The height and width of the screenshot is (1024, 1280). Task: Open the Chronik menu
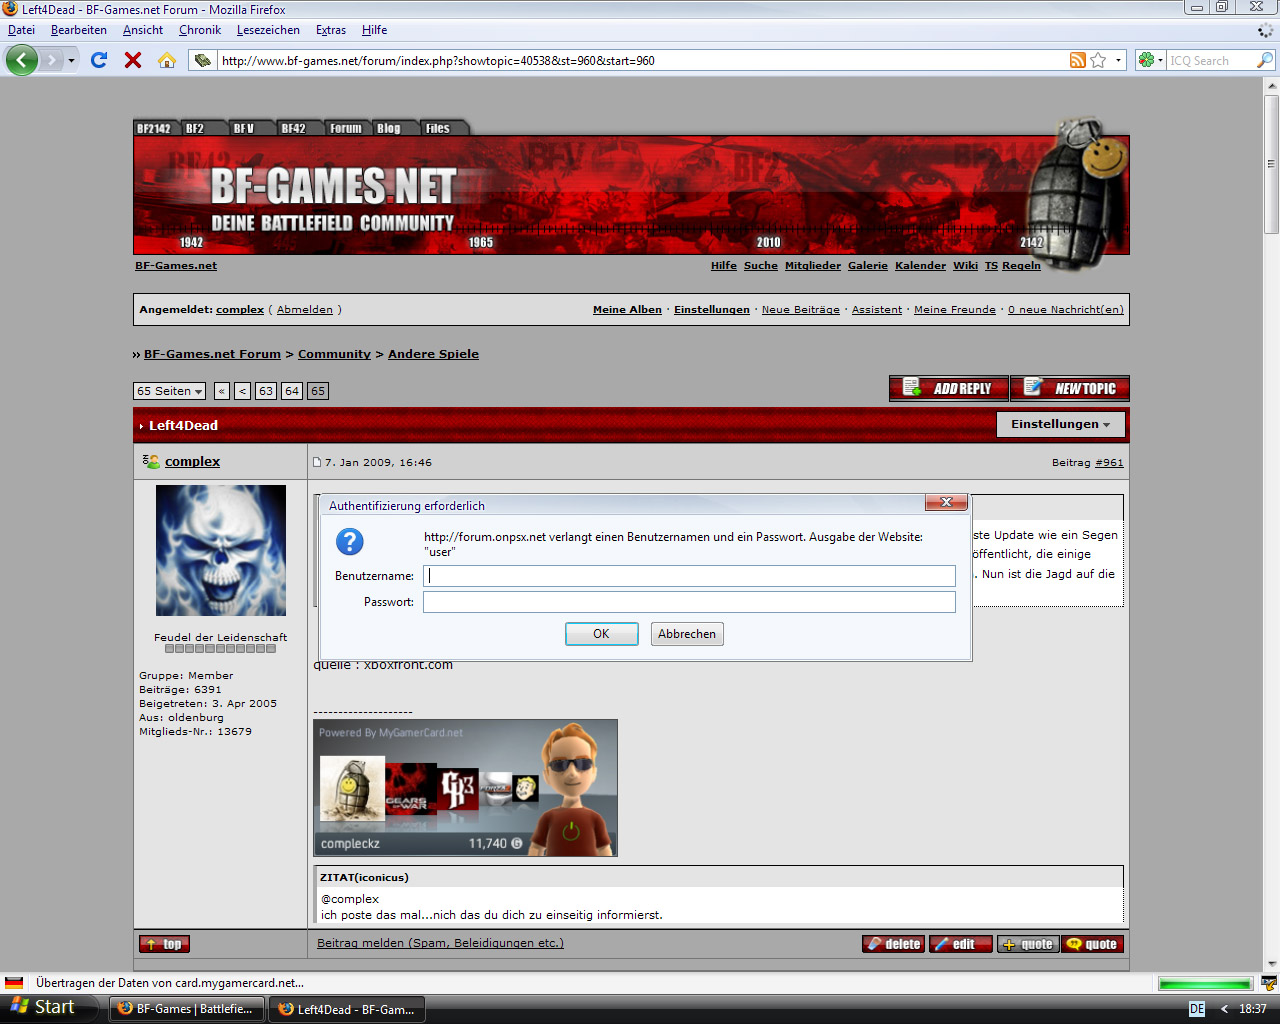click(200, 30)
